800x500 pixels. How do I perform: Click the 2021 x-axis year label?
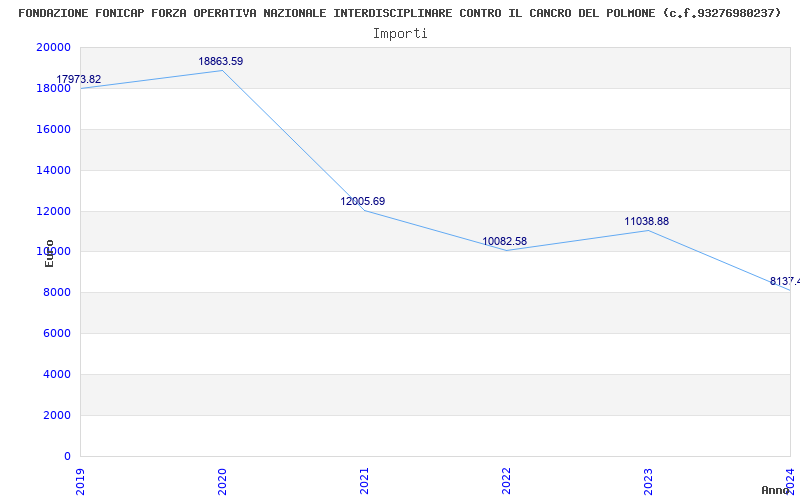(364, 481)
